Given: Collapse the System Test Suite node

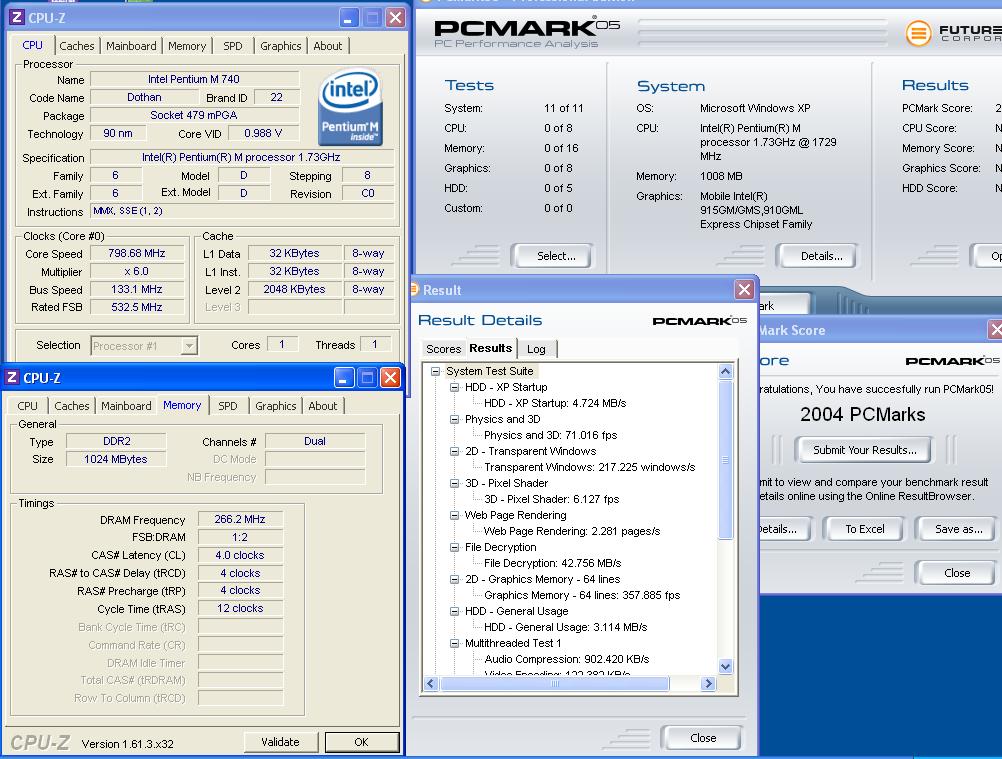Looking at the screenshot, I should click(435, 371).
